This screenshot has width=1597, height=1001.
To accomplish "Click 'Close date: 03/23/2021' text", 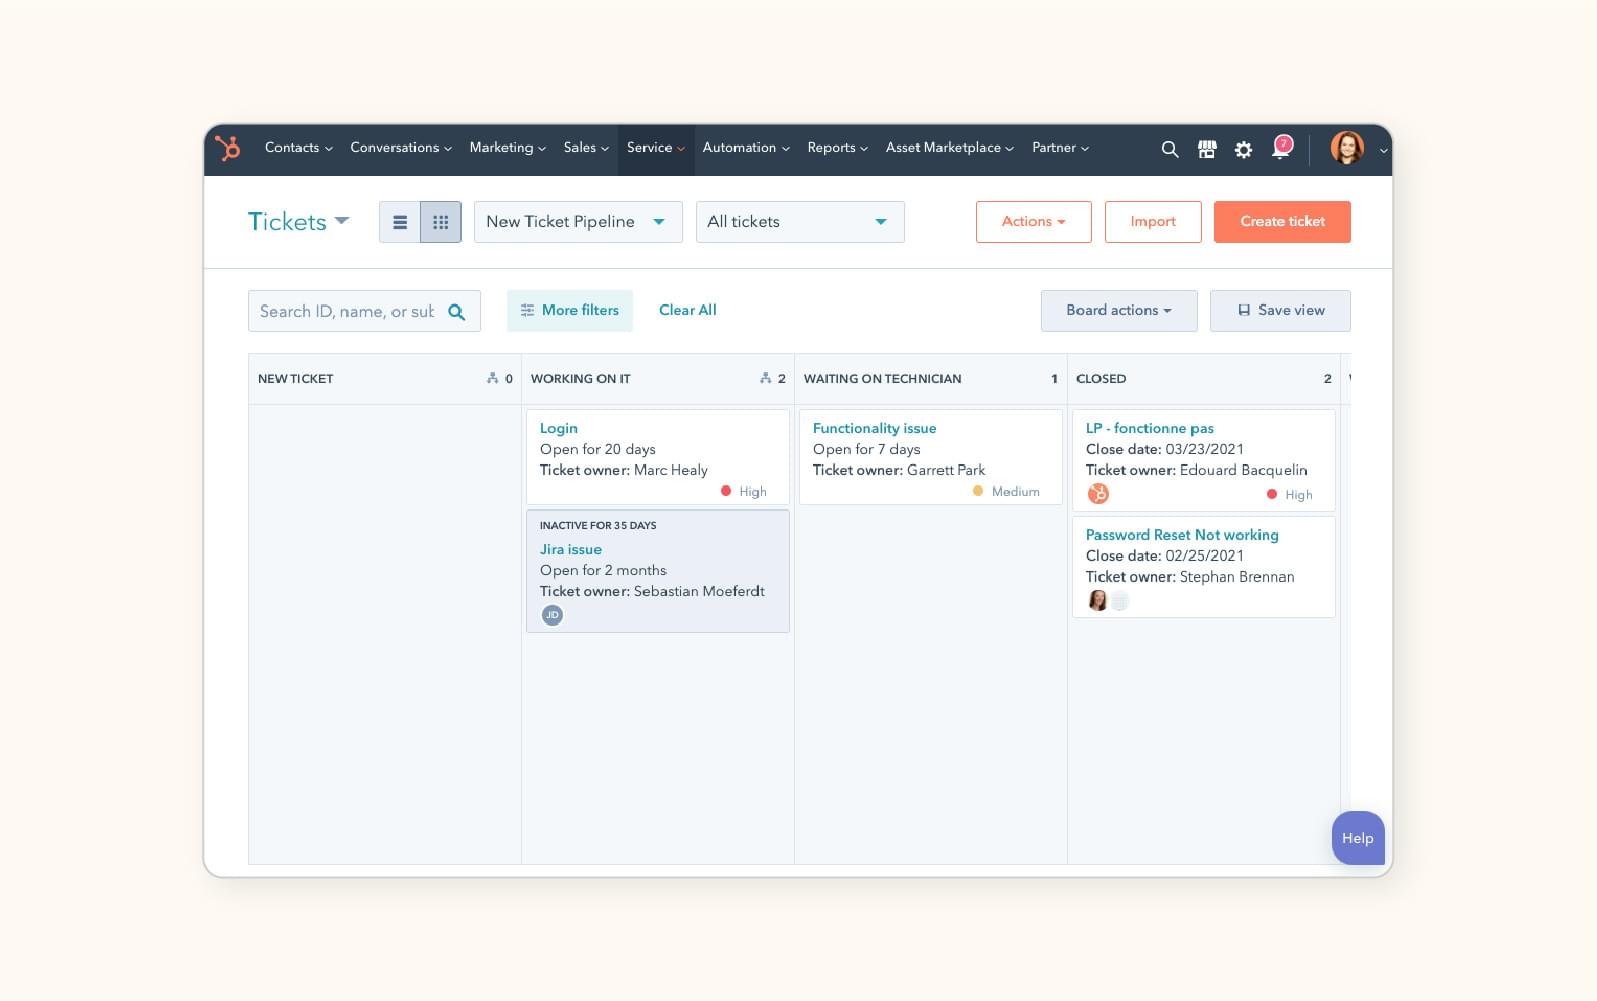I will (1165, 449).
